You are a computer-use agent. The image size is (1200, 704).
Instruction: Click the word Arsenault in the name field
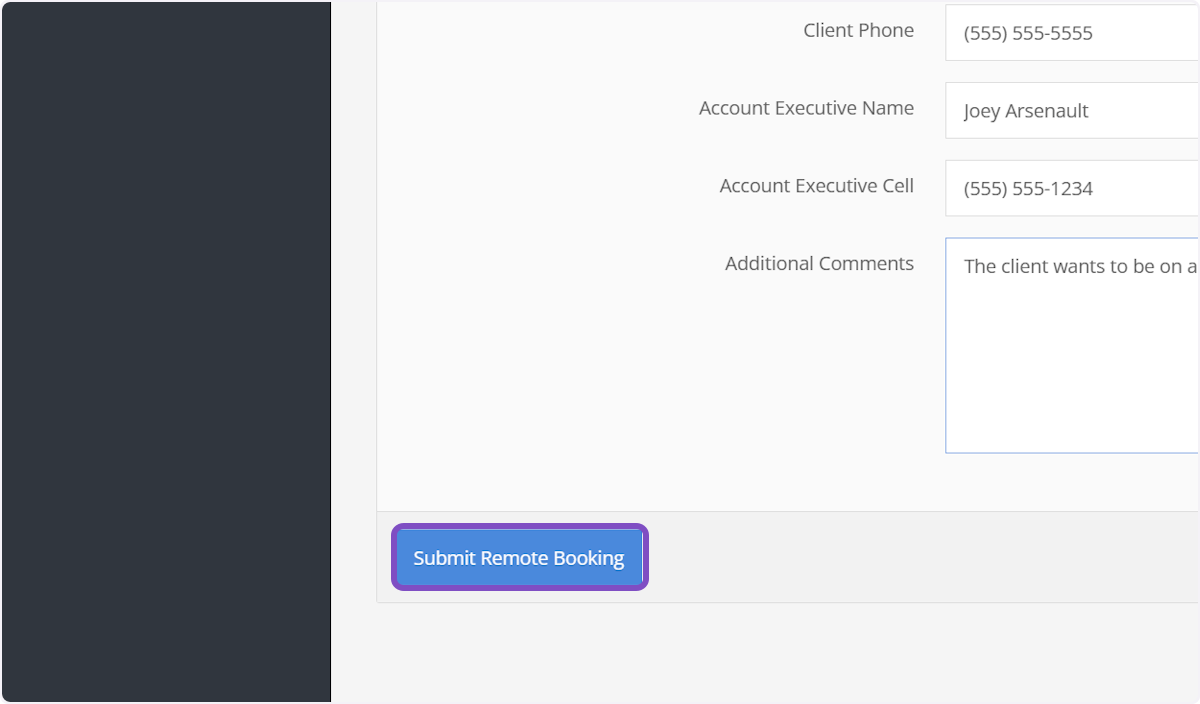(x=1046, y=111)
